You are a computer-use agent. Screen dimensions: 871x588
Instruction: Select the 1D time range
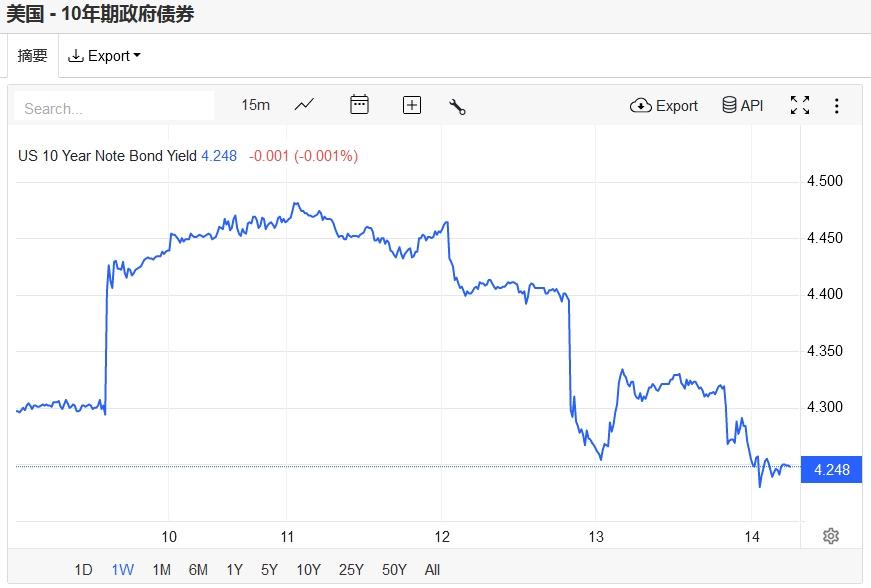(83, 570)
